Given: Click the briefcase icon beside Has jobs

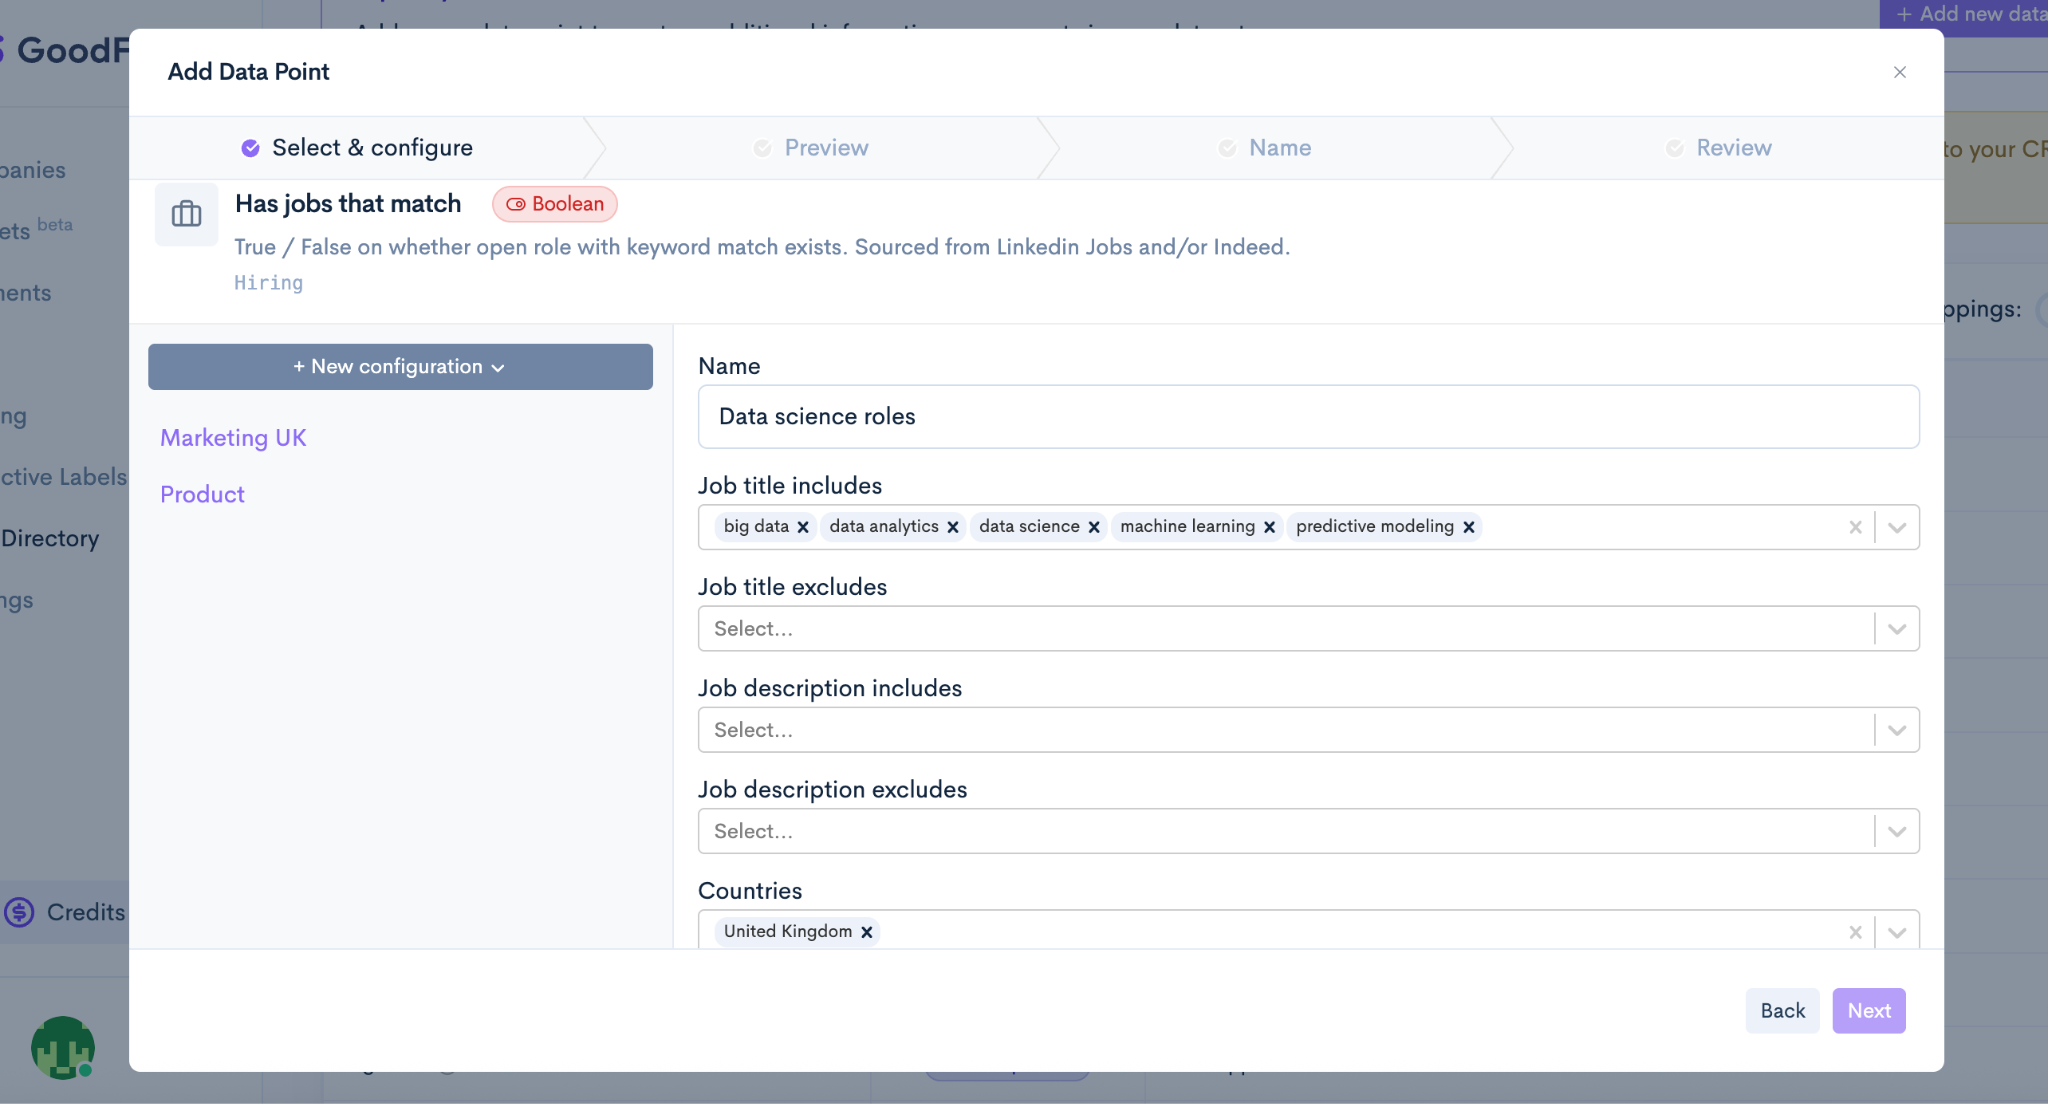Looking at the screenshot, I should (186, 214).
